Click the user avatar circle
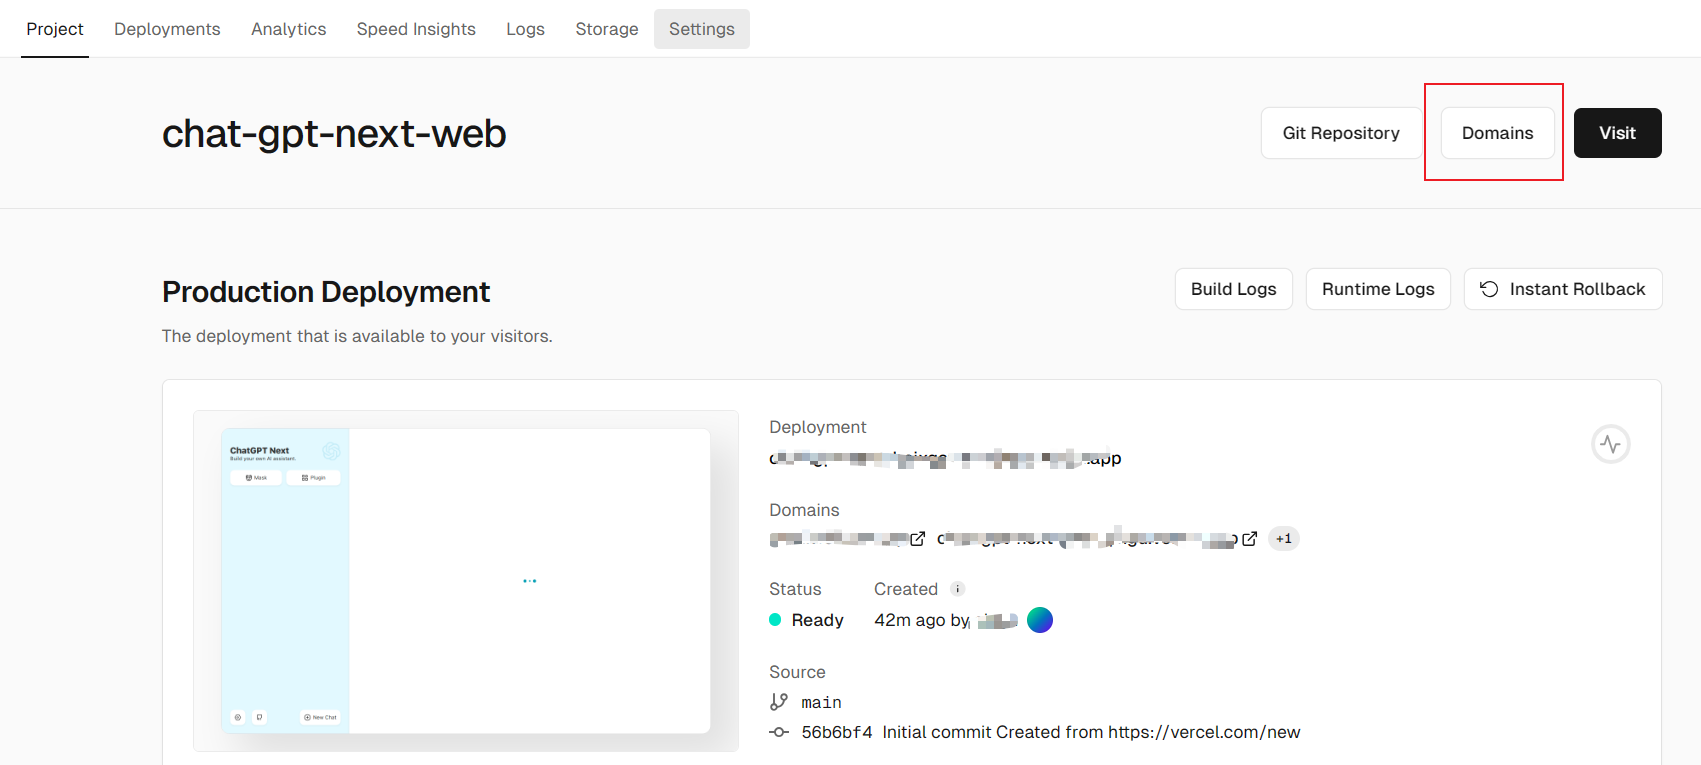 coord(1040,620)
